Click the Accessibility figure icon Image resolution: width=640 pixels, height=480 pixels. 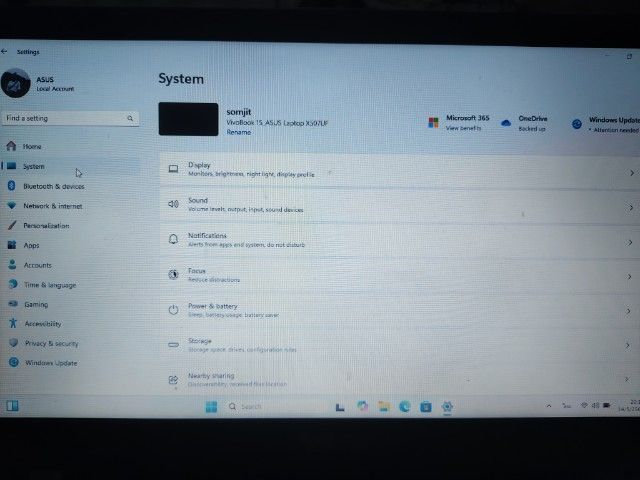click(x=13, y=323)
